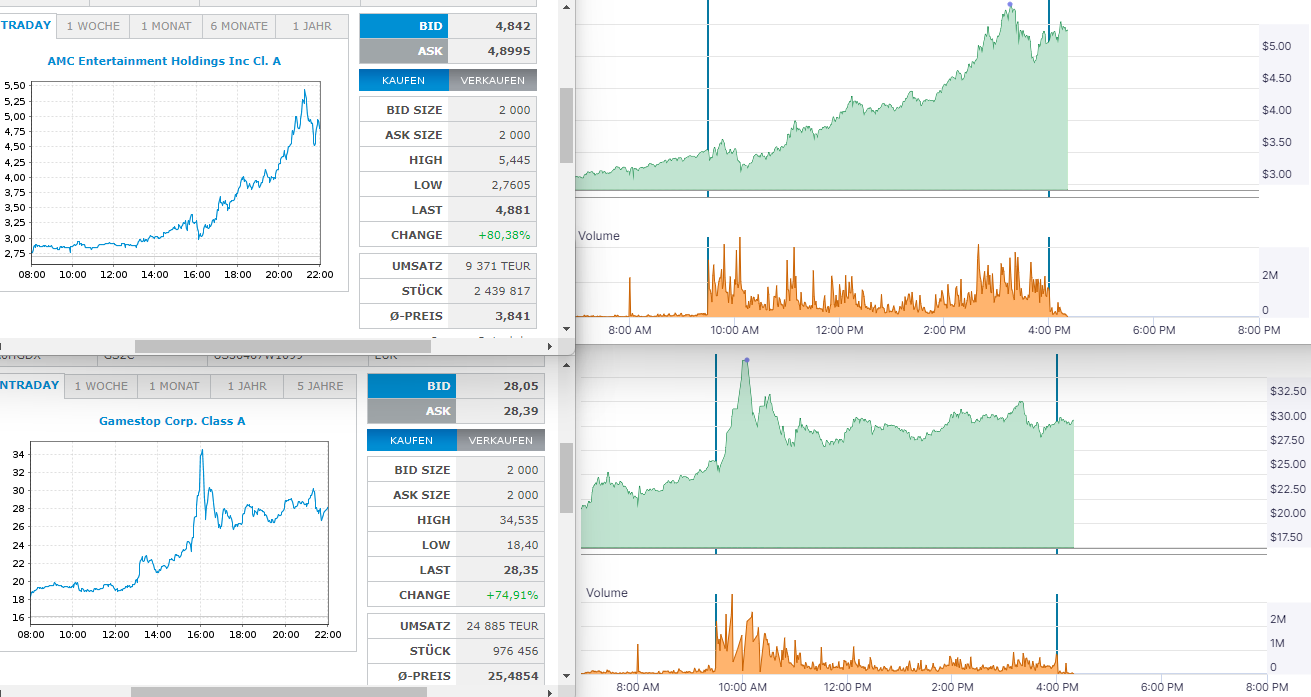Open Gamestop 1 MONAT tab
The image size is (1311, 697).
click(x=174, y=386)
